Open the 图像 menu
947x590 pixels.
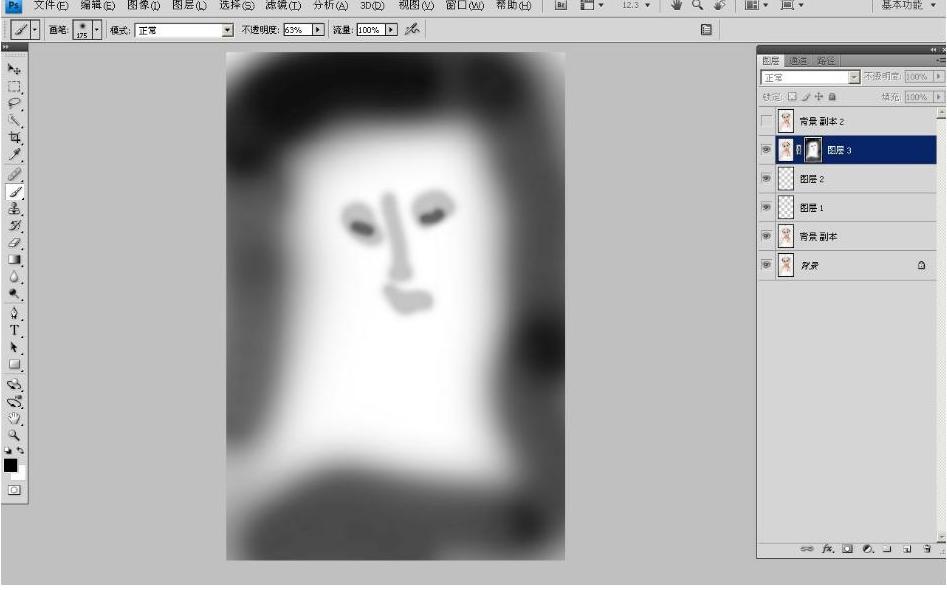[x=143, y=5]
